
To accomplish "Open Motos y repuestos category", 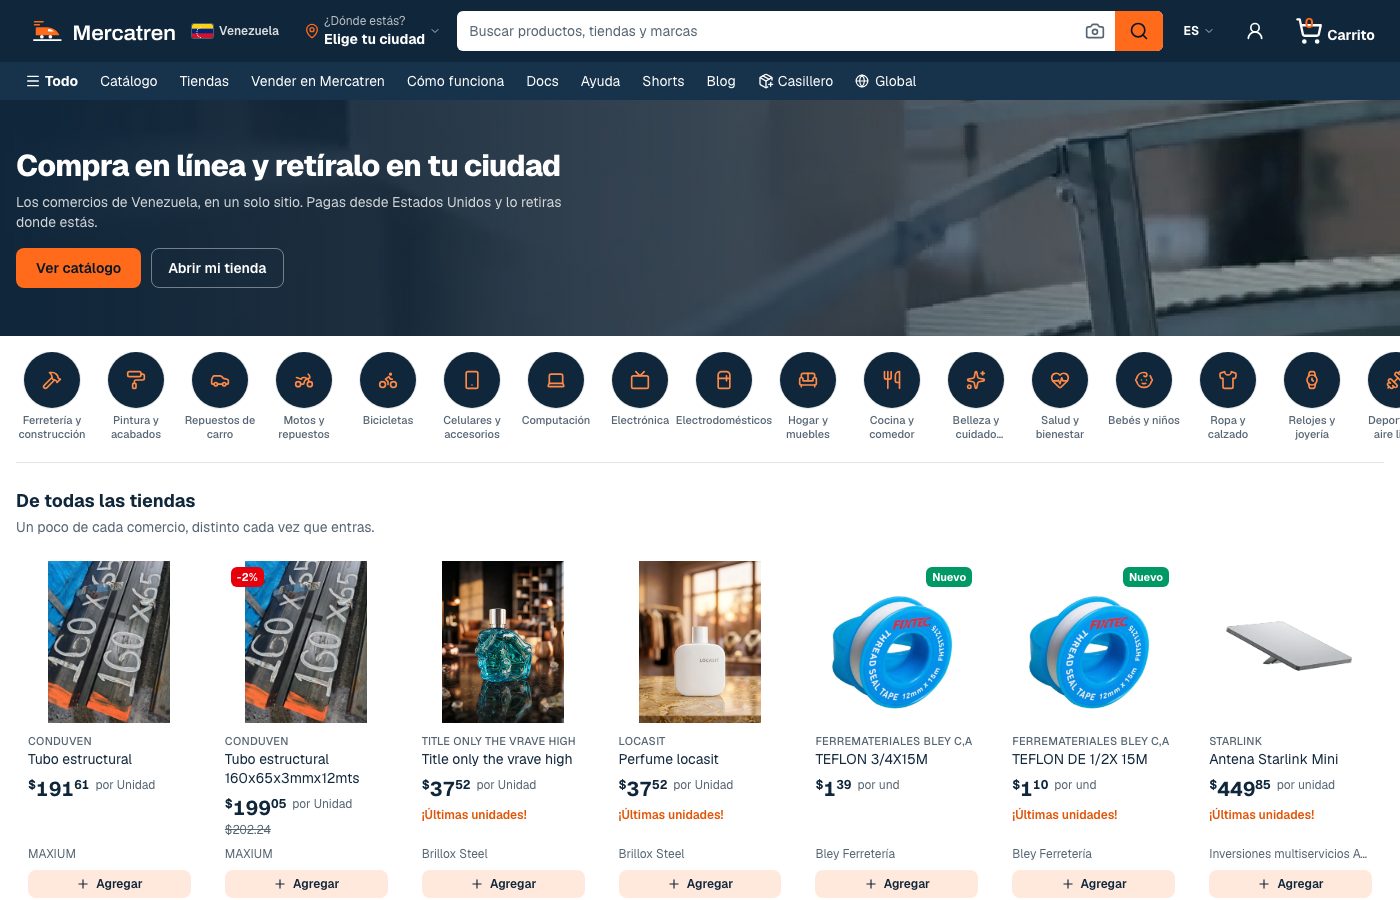I will [304, 396].
